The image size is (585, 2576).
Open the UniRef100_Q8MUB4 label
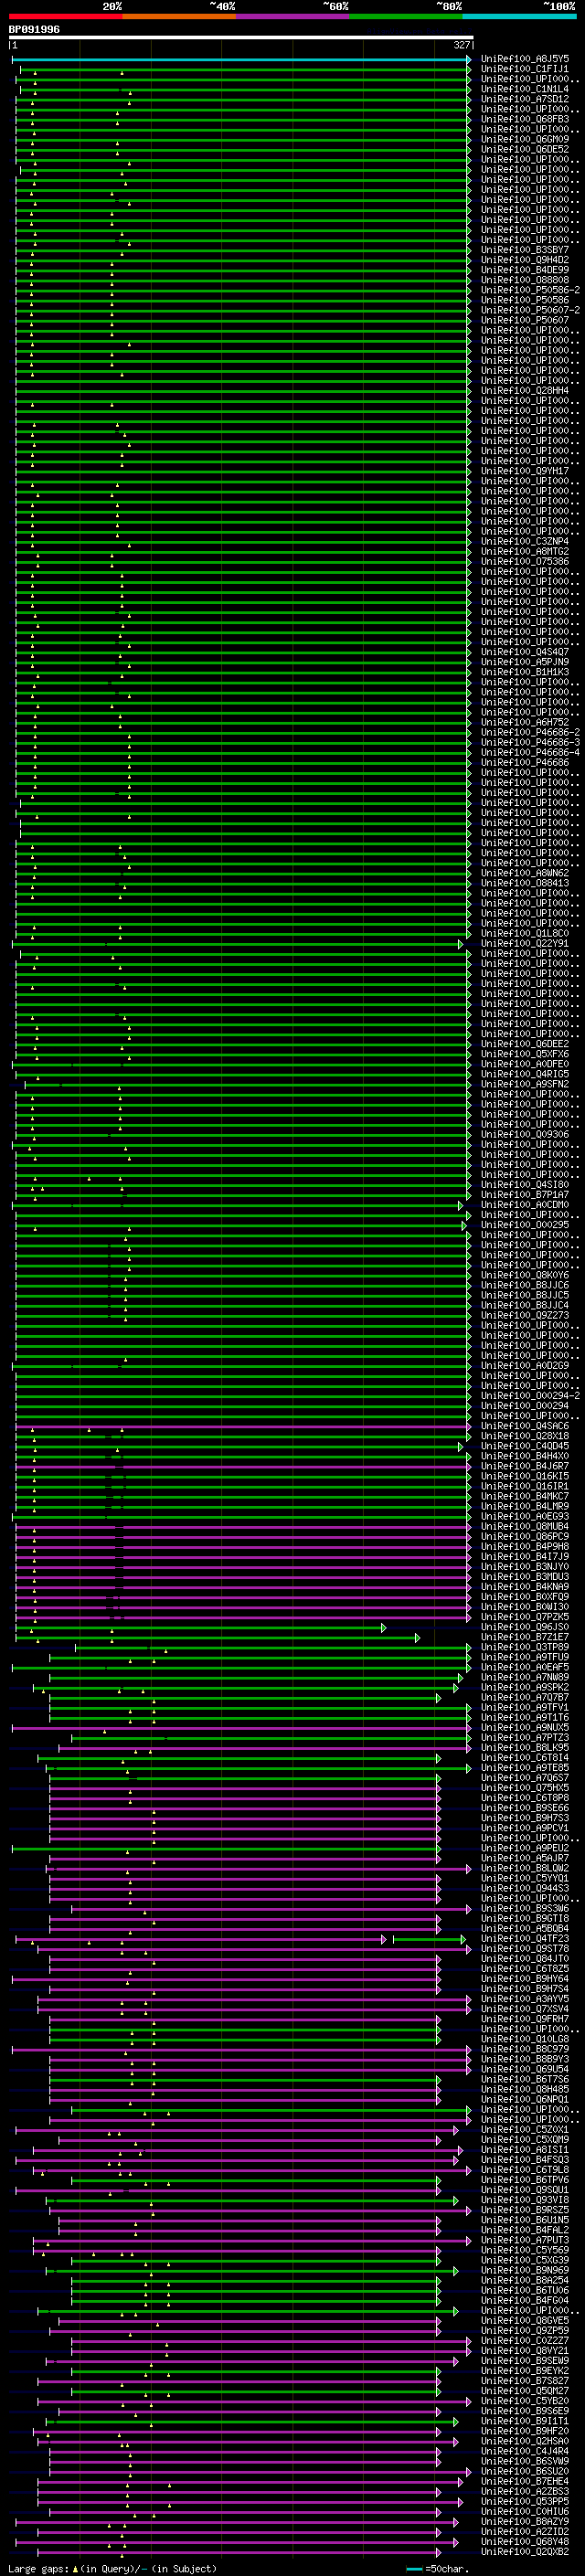tap(525, 1526)
